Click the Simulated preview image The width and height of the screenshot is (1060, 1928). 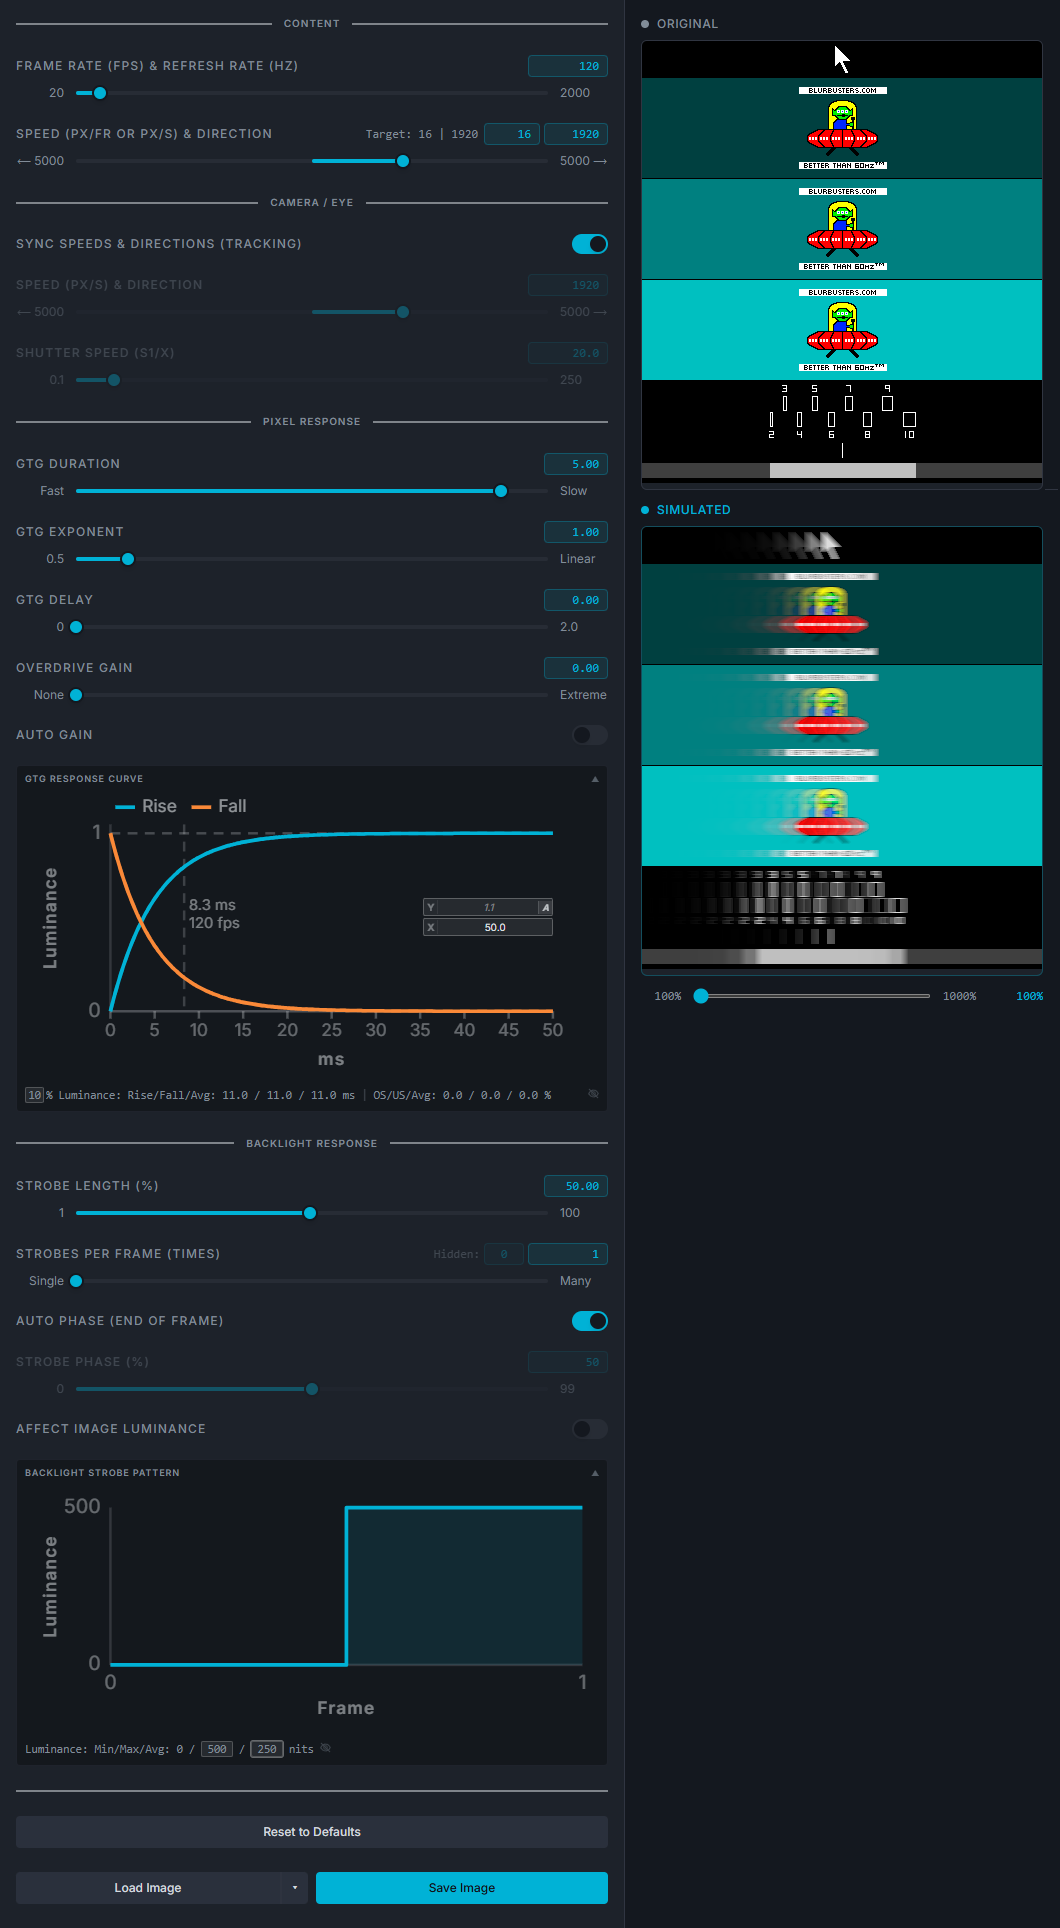[x=842, y=750]
